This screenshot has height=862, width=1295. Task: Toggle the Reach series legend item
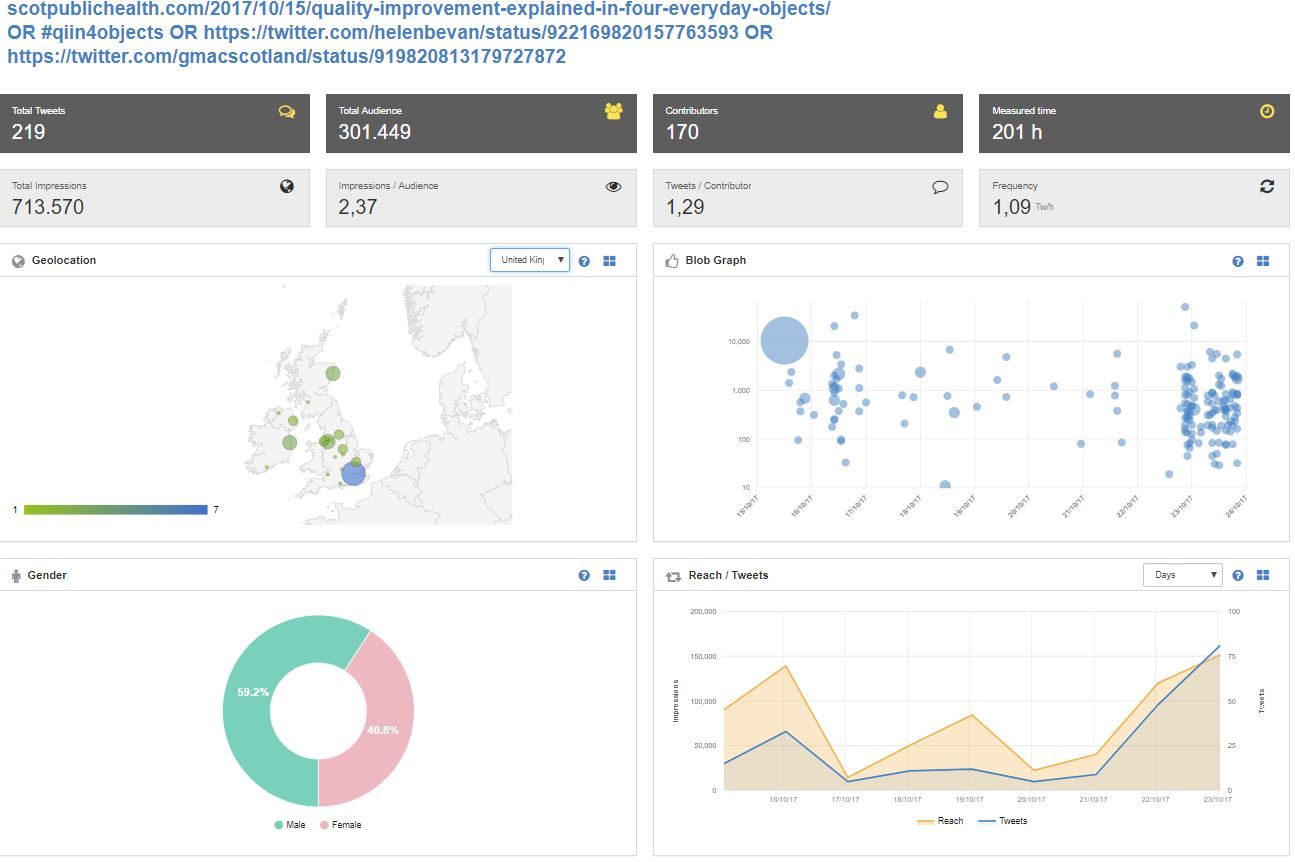pos(940,821)
